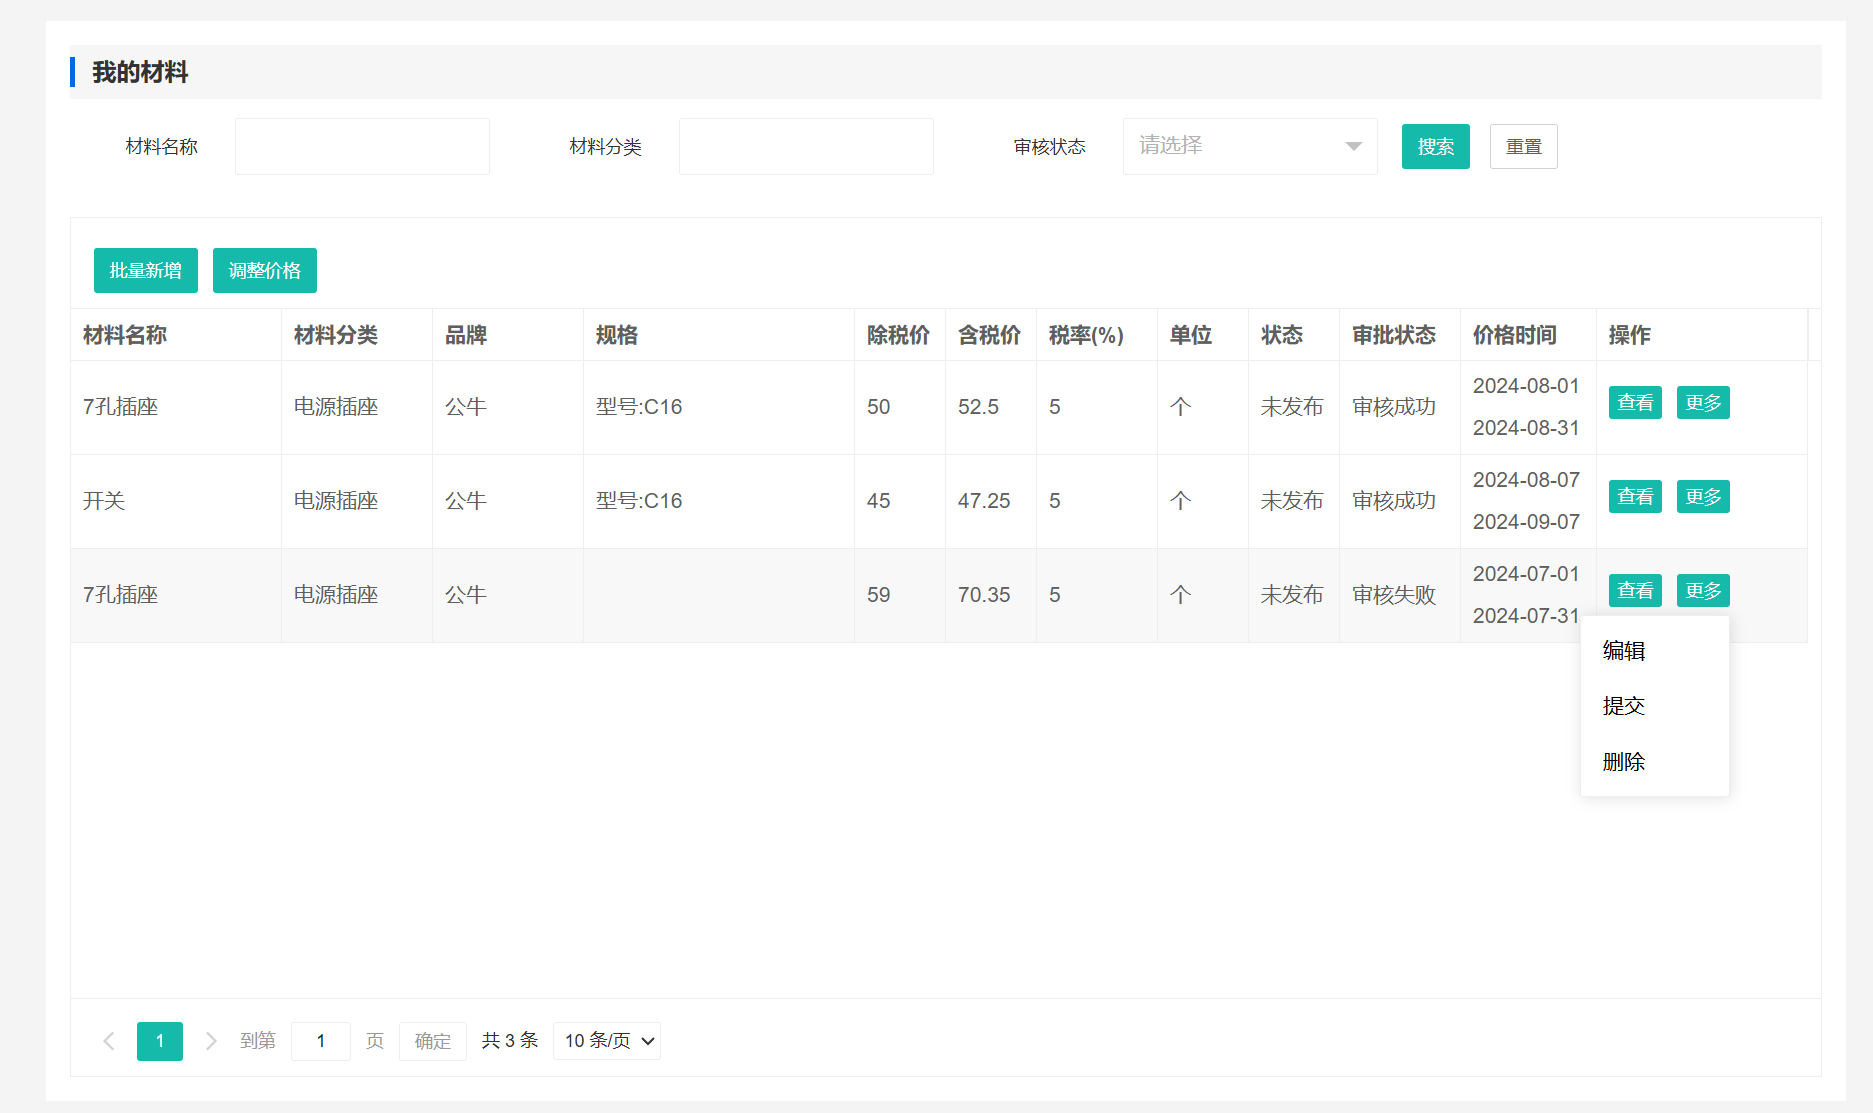Click 查看 on the 审核失败 row

click(x=1635, y=591)
